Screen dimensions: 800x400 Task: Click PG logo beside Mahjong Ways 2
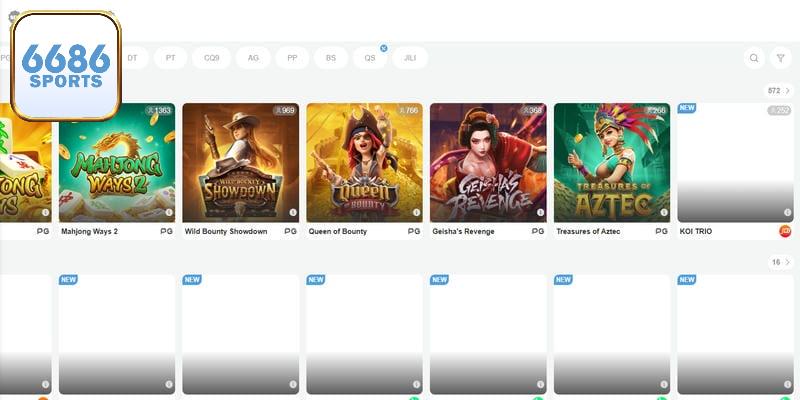(x=166, y=231)
